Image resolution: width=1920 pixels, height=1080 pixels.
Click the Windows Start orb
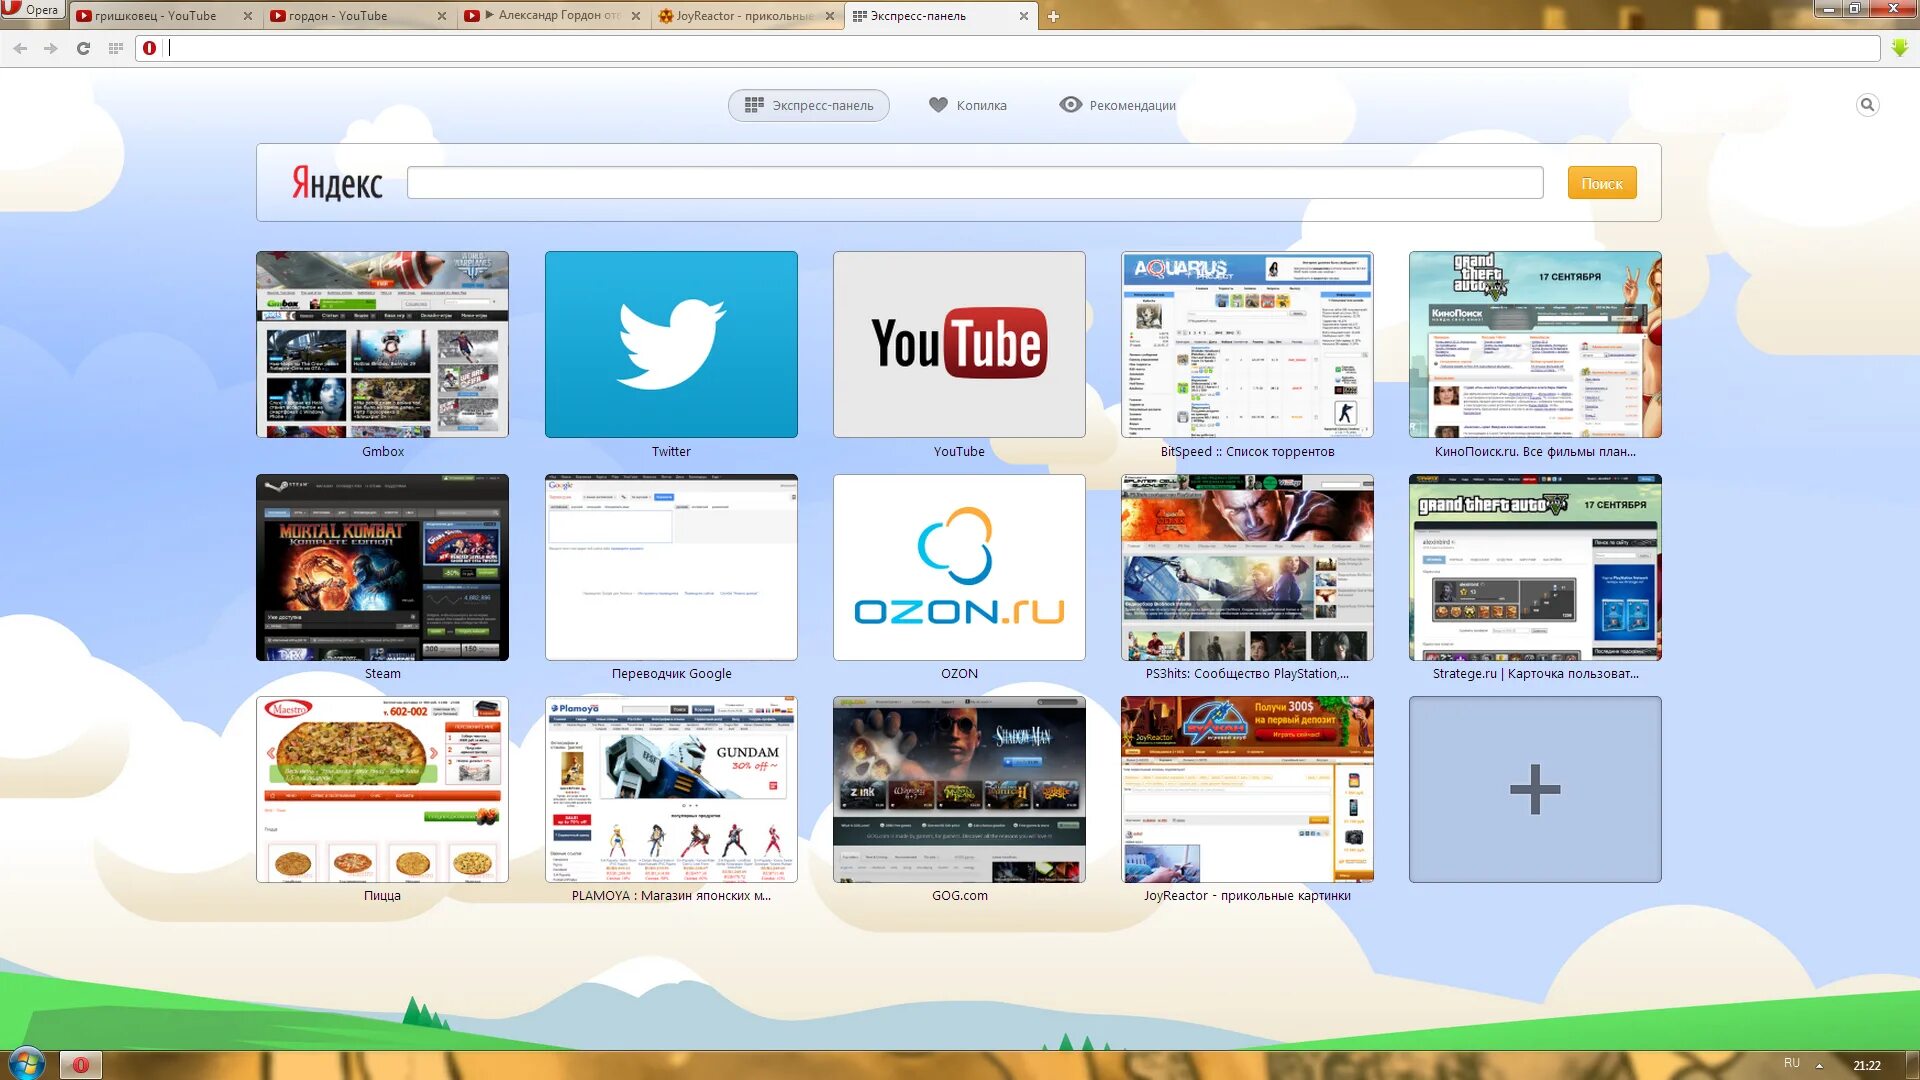(x=26, y=1064)
